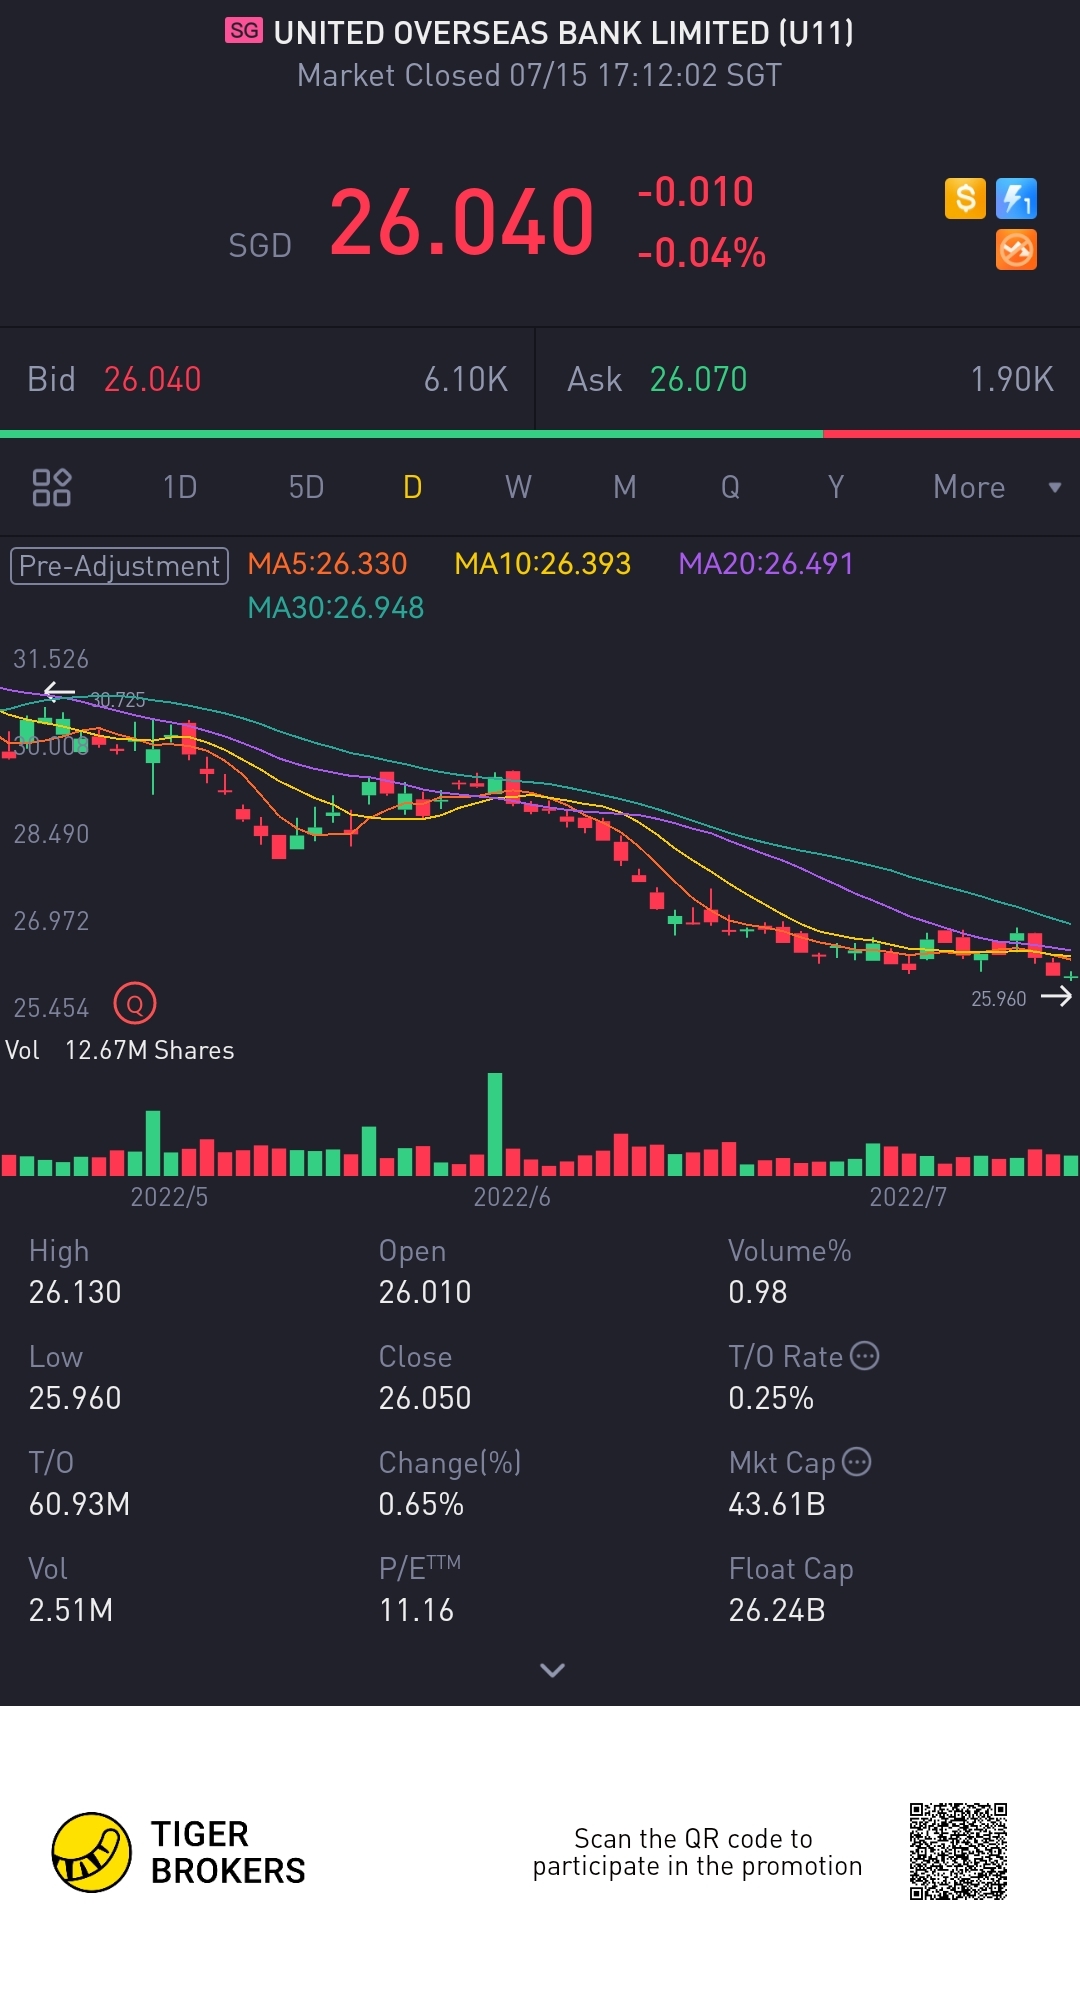Tap the Tiger Brokers logo

coord(179,1852)
